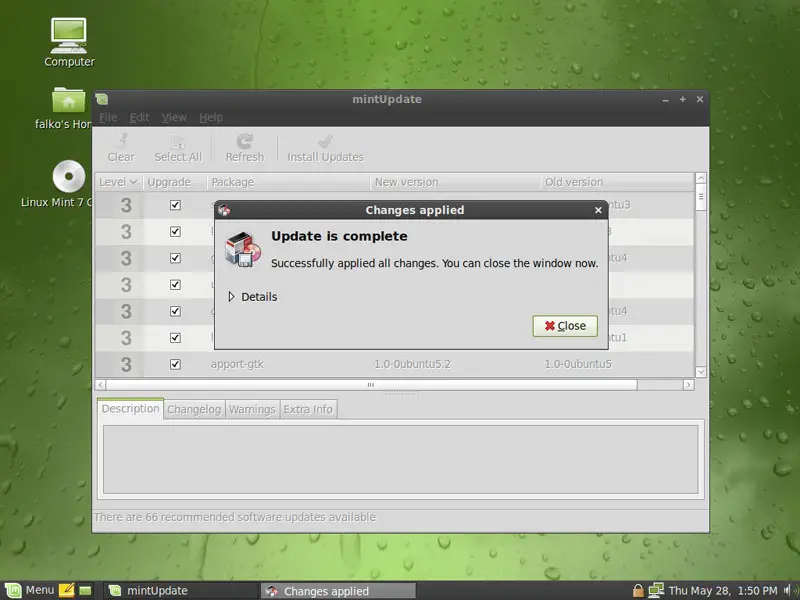Screen dimensions: 800x600
Task: Switch to mintUpdate in the taskbar
Action: click(x=182, y=591)
